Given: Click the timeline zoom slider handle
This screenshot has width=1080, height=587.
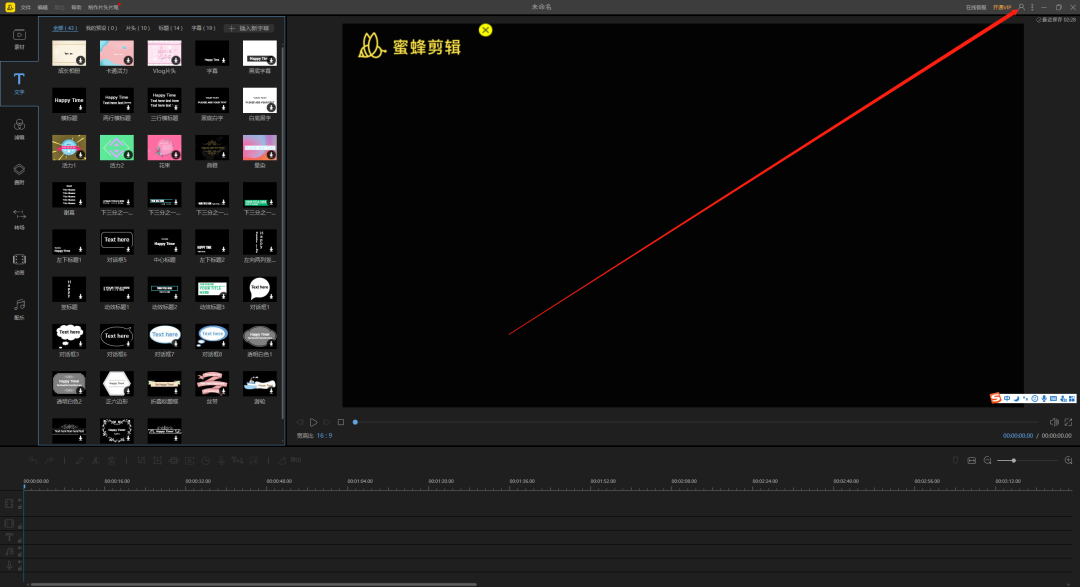Looking at the screenshot, I should point(1014,460).
